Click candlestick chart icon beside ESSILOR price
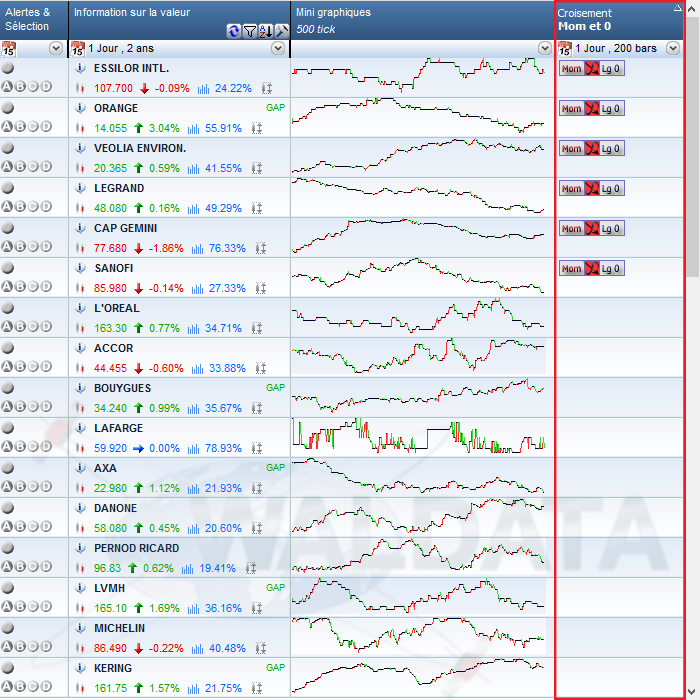This screenshot has height=700, width=700. point(80,88)
